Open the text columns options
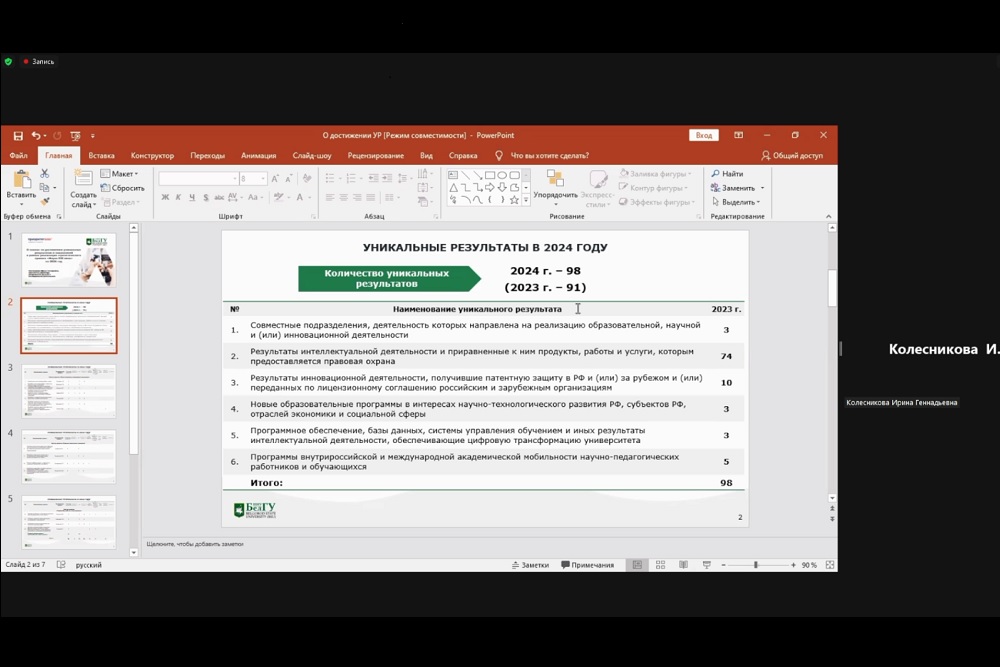Viewport: 1000px width, 667px height. [392, 198]
